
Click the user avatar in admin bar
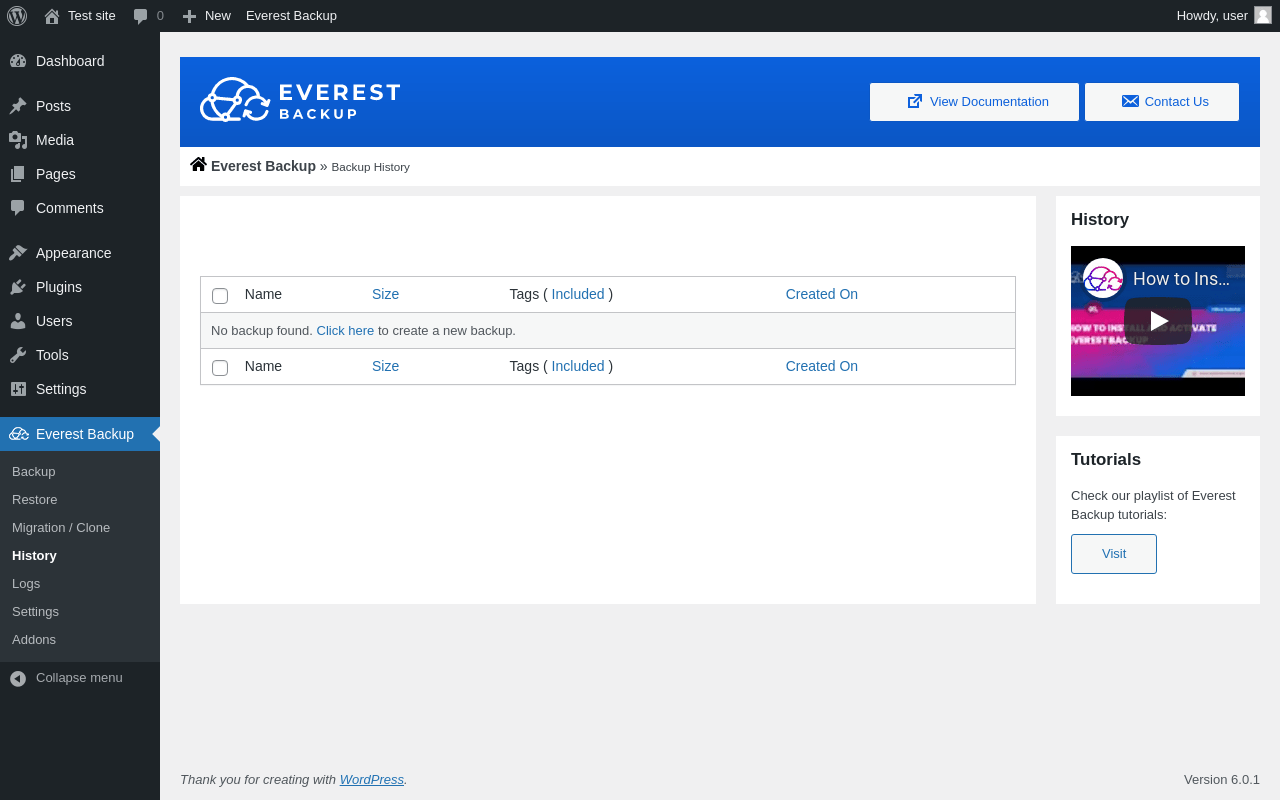1263,15
